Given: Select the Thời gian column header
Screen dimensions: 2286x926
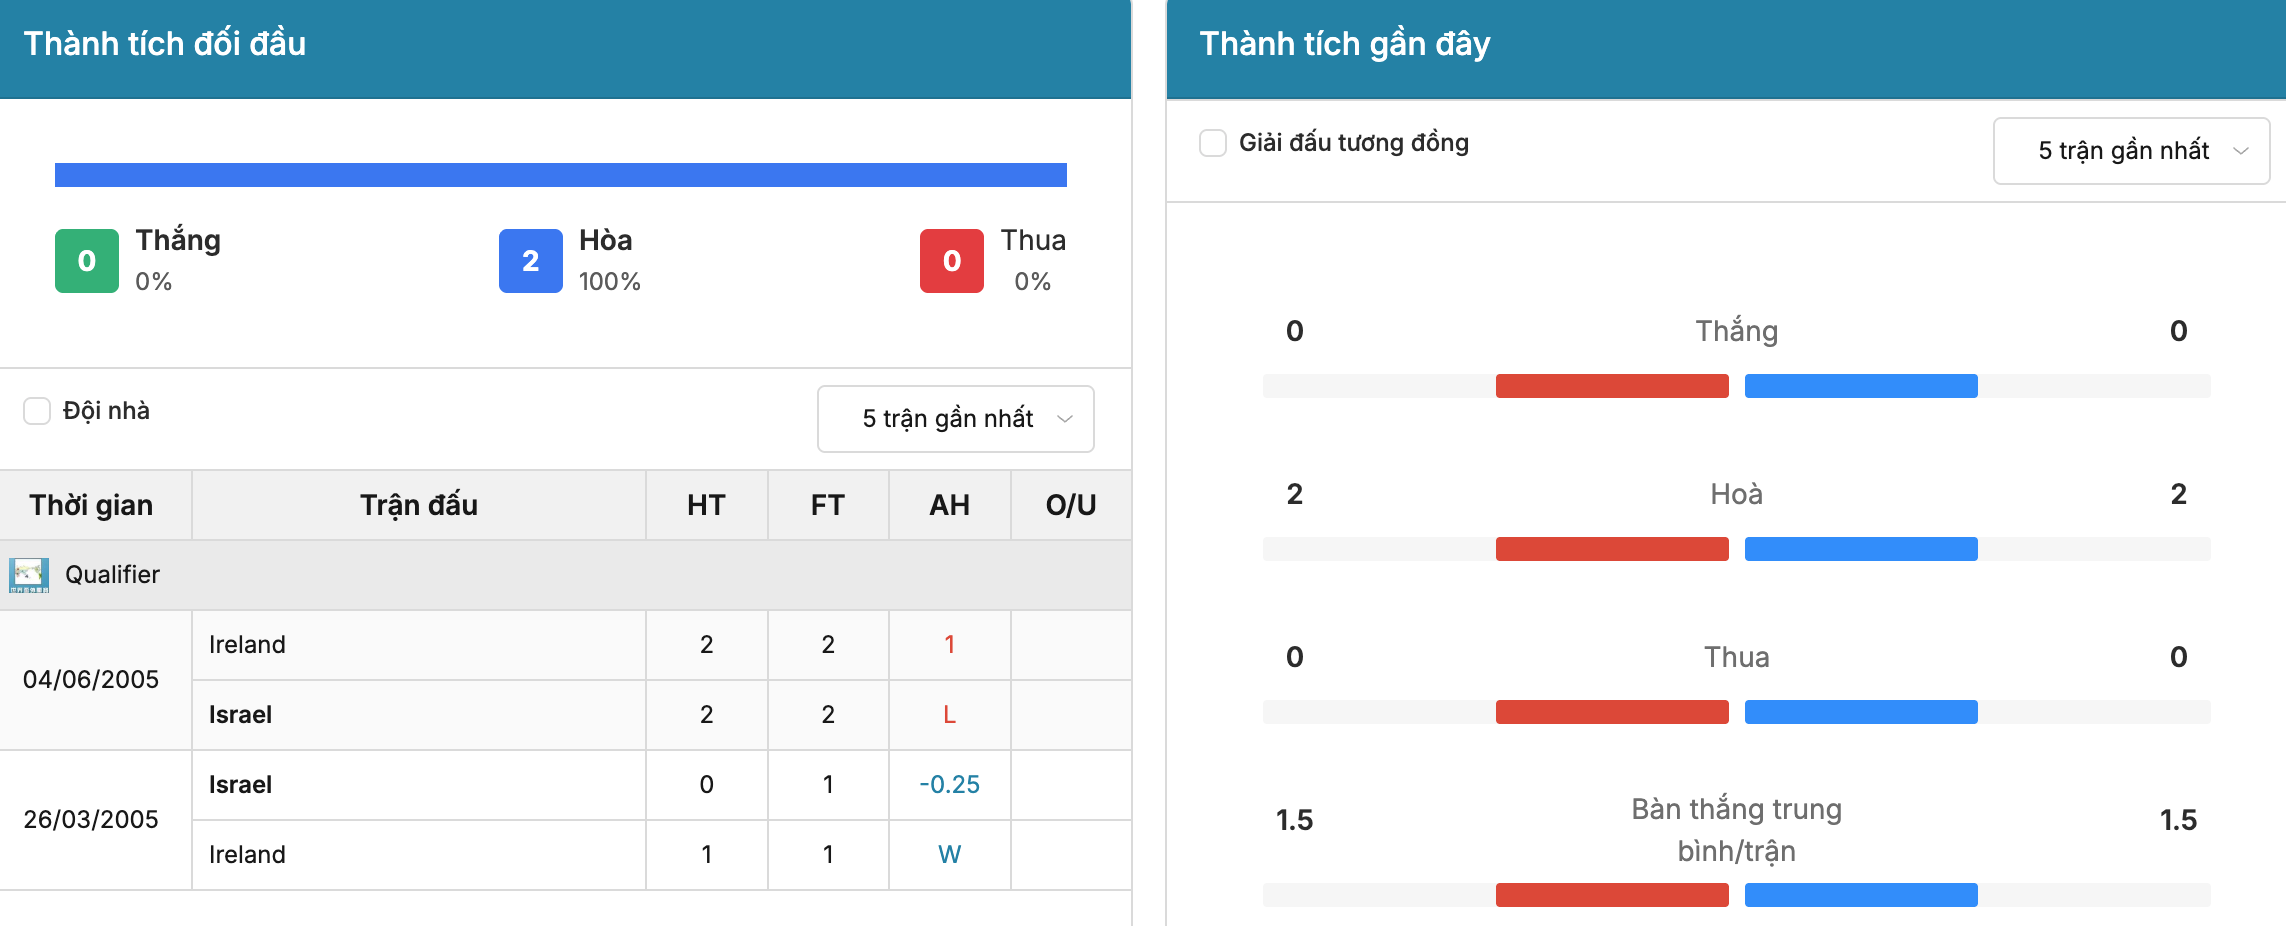Looking at the screenshot, I should 91,505.
